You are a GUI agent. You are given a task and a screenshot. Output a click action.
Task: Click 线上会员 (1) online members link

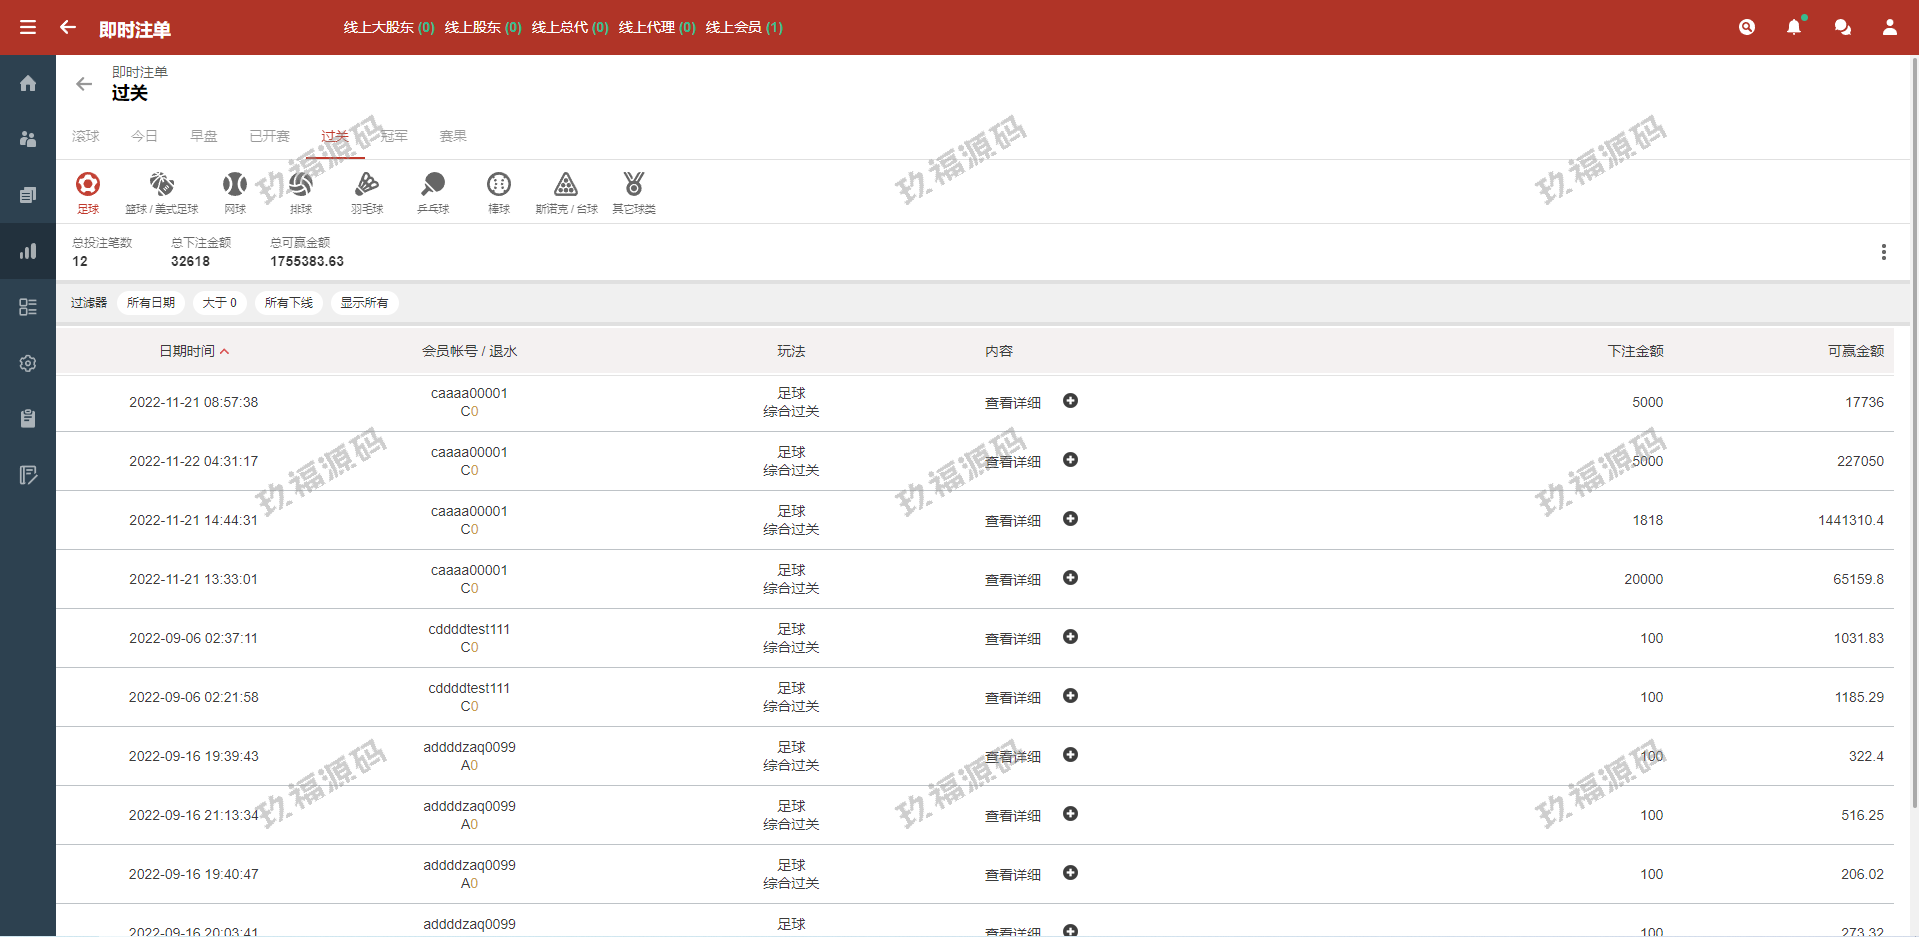(744, 27)
